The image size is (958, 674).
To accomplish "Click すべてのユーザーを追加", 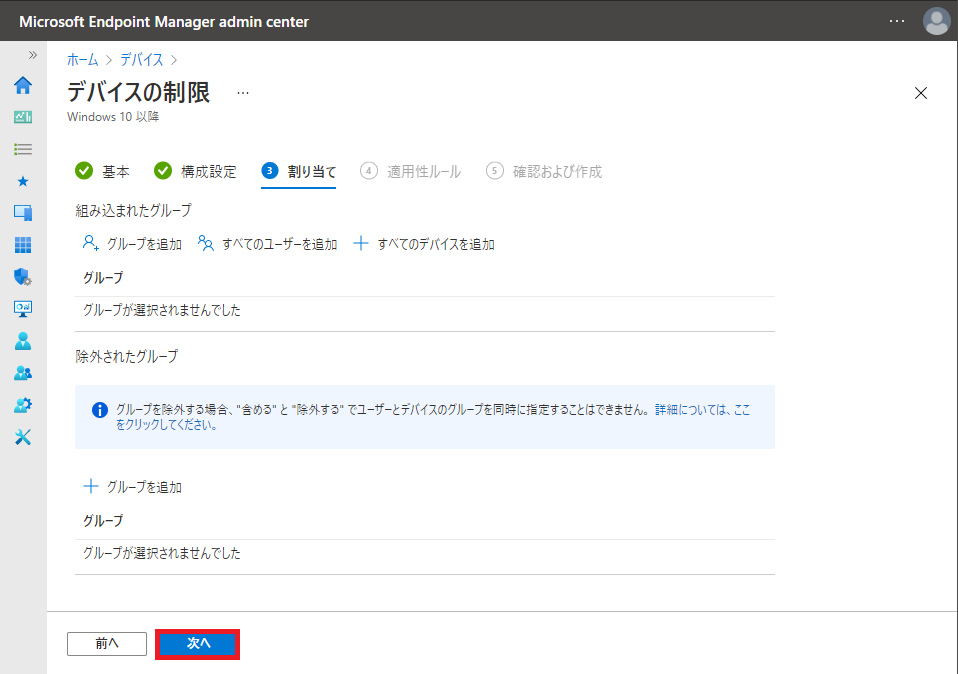I will [268, 244].
